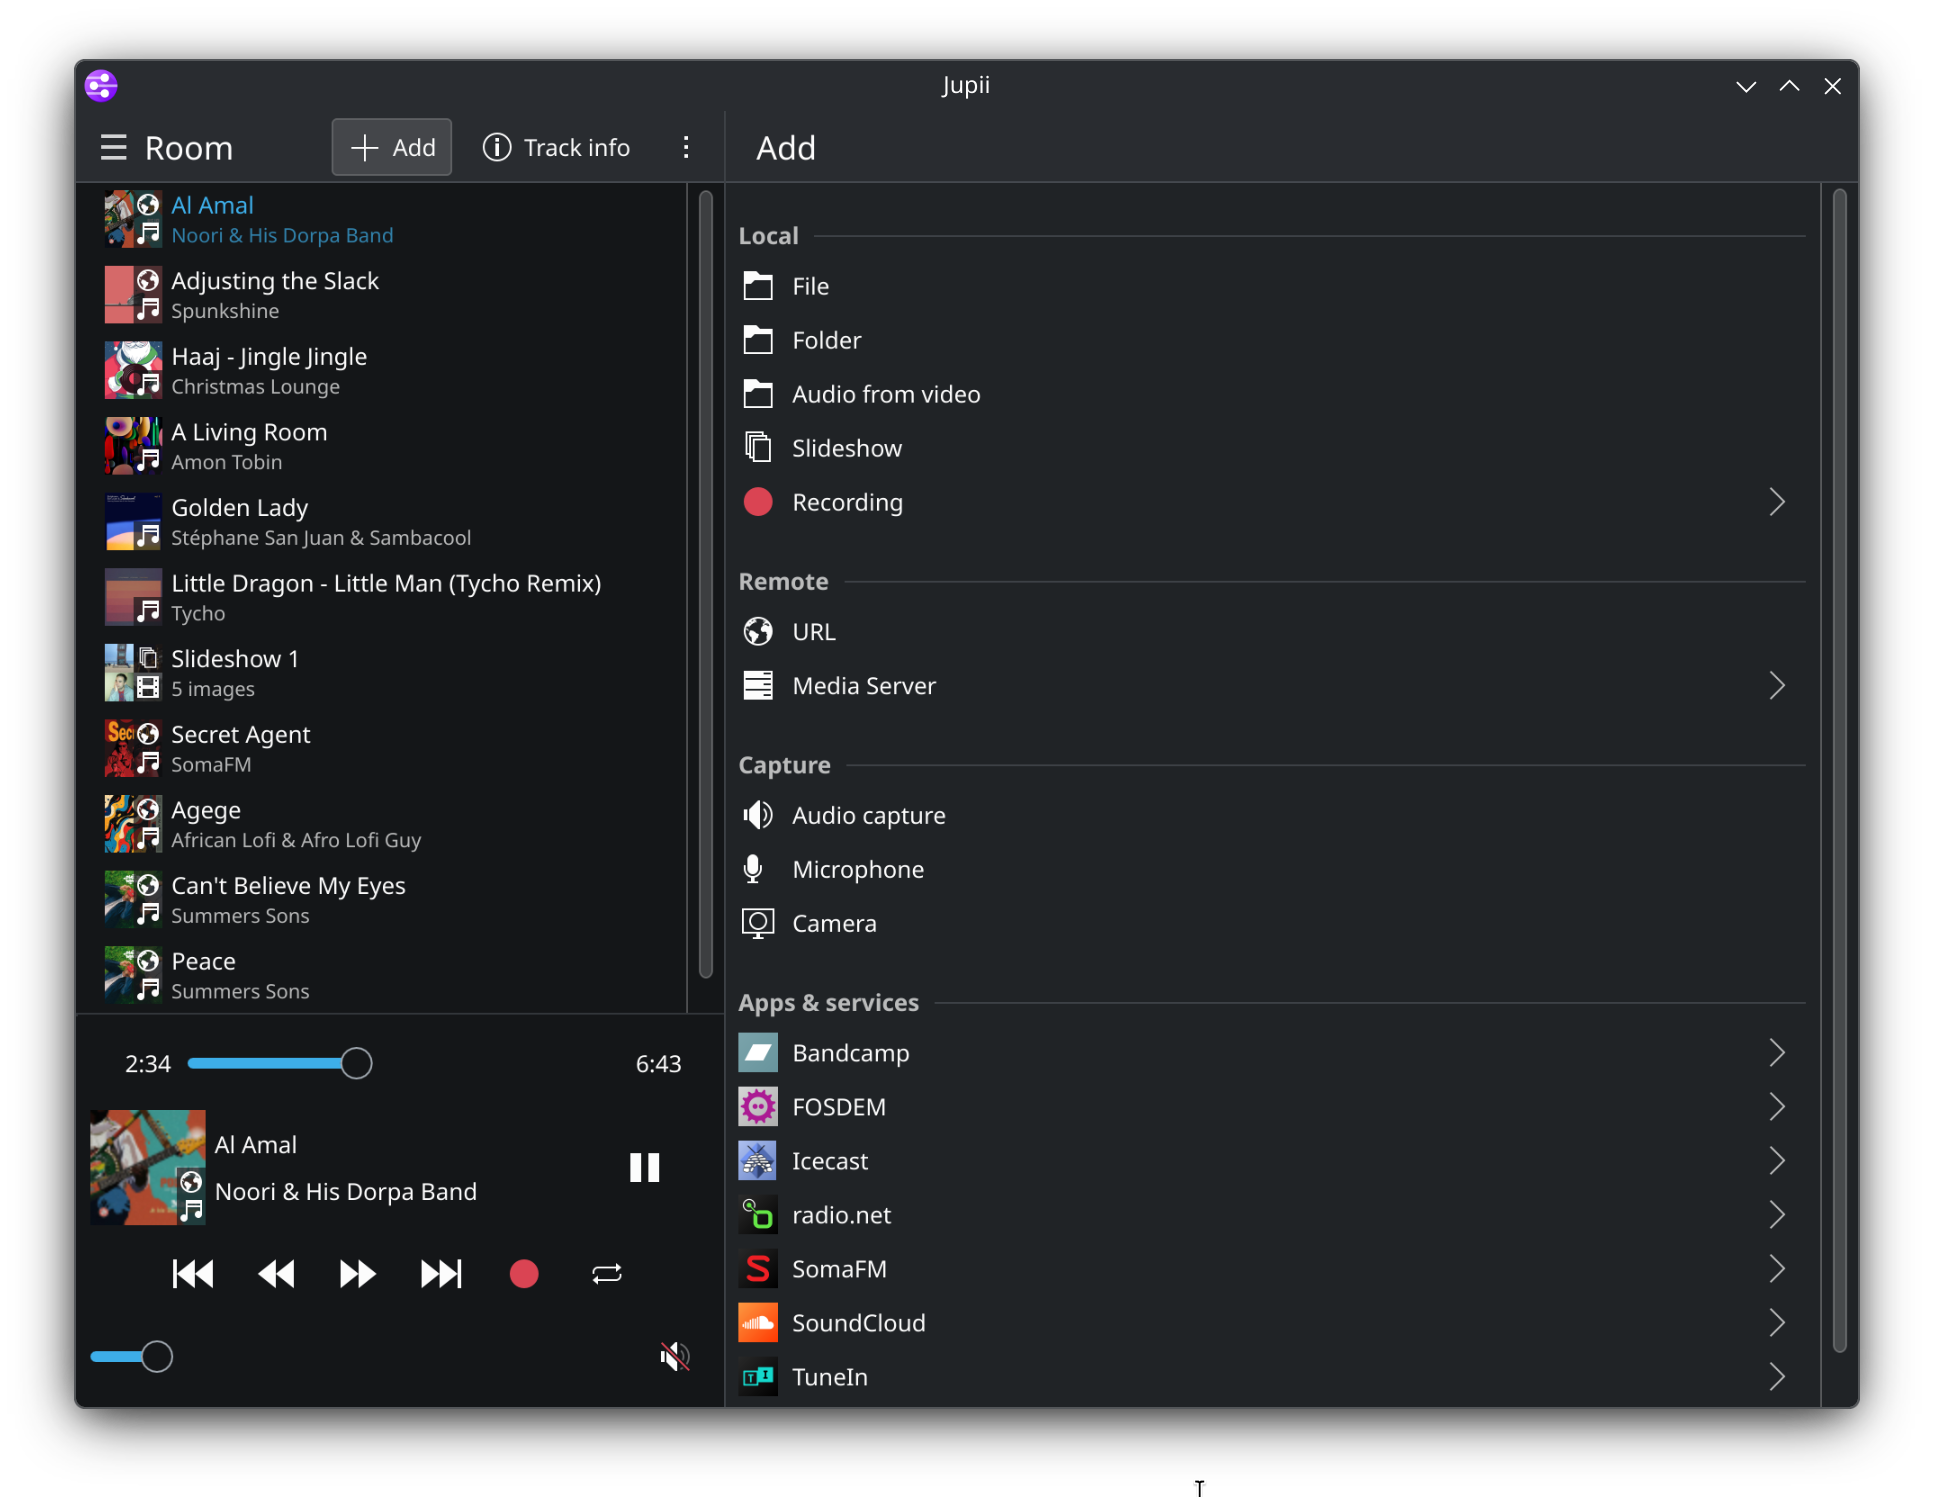Open the three-dot overflow menu
This screenshot has height=1497, width=1933.
point(686,148)
